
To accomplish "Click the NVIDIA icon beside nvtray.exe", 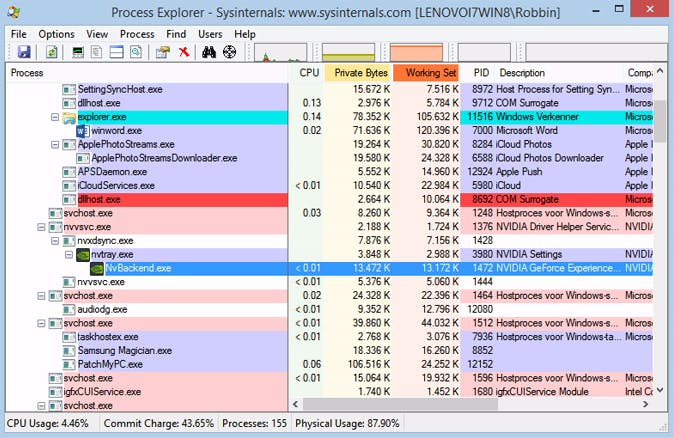I will pos(83,254).
